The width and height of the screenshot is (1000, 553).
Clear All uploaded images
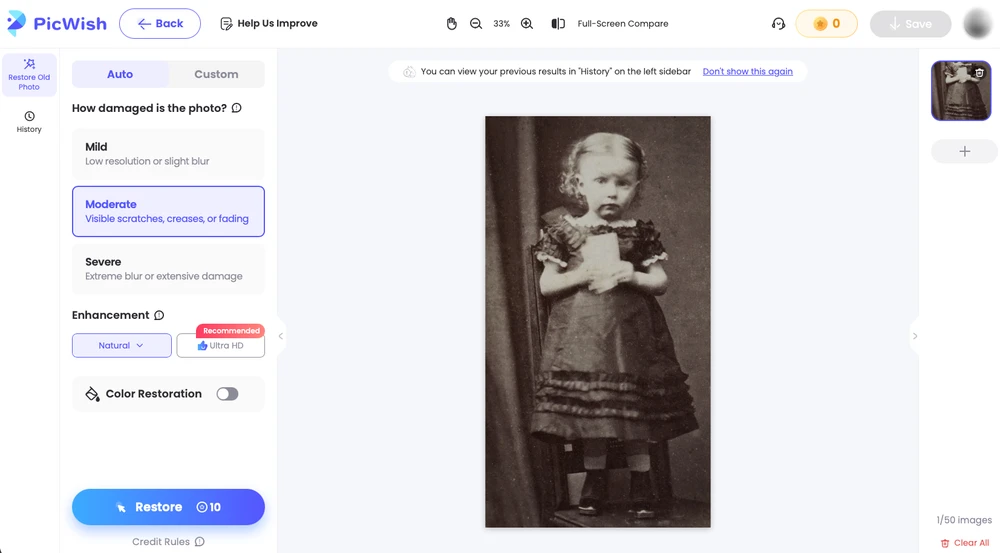click(x=965, y=543)
